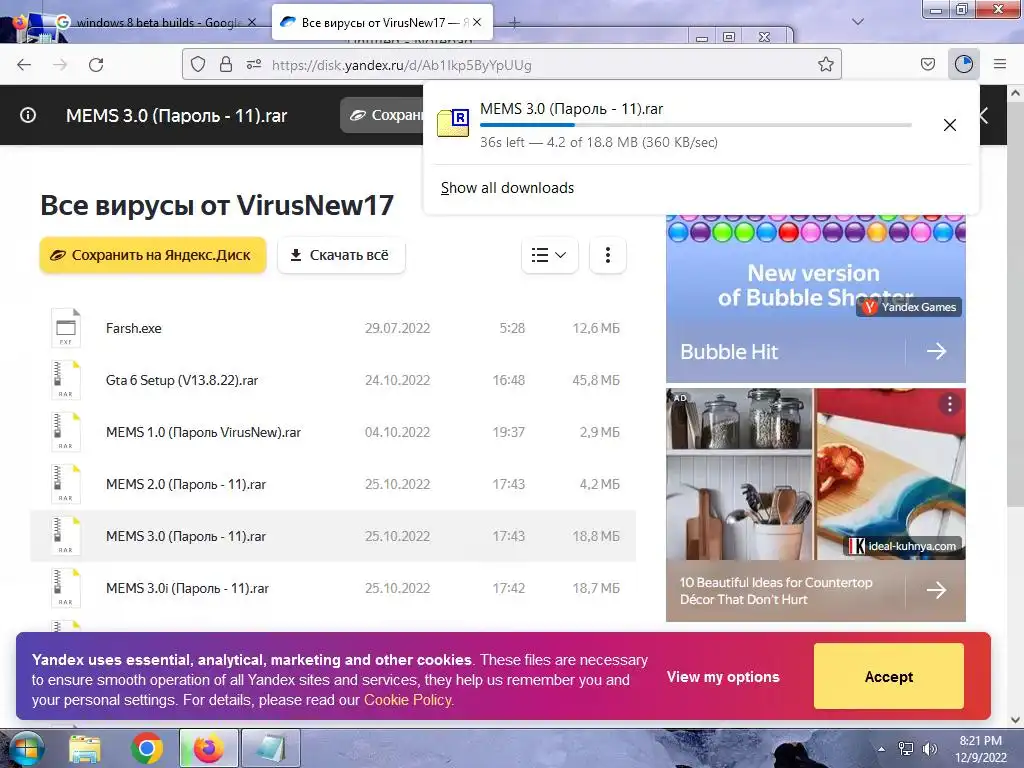Screen dimensions: 1024x768
Task: Click the Farsh.exe file icon
Action: pos(66,328)
